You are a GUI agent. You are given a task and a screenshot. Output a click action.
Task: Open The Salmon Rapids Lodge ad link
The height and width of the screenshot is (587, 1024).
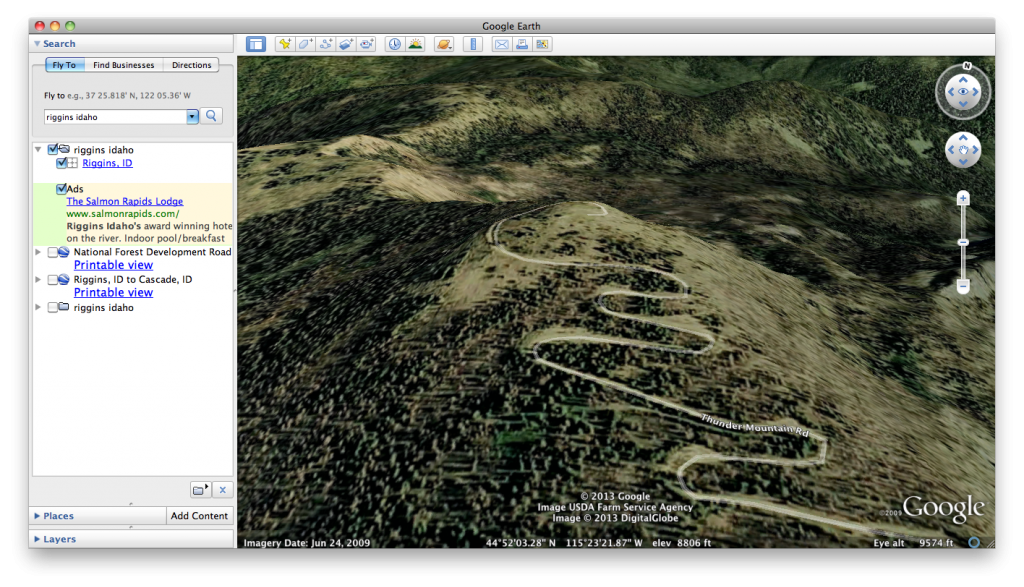pyautogui.click(x=125, y=201)
